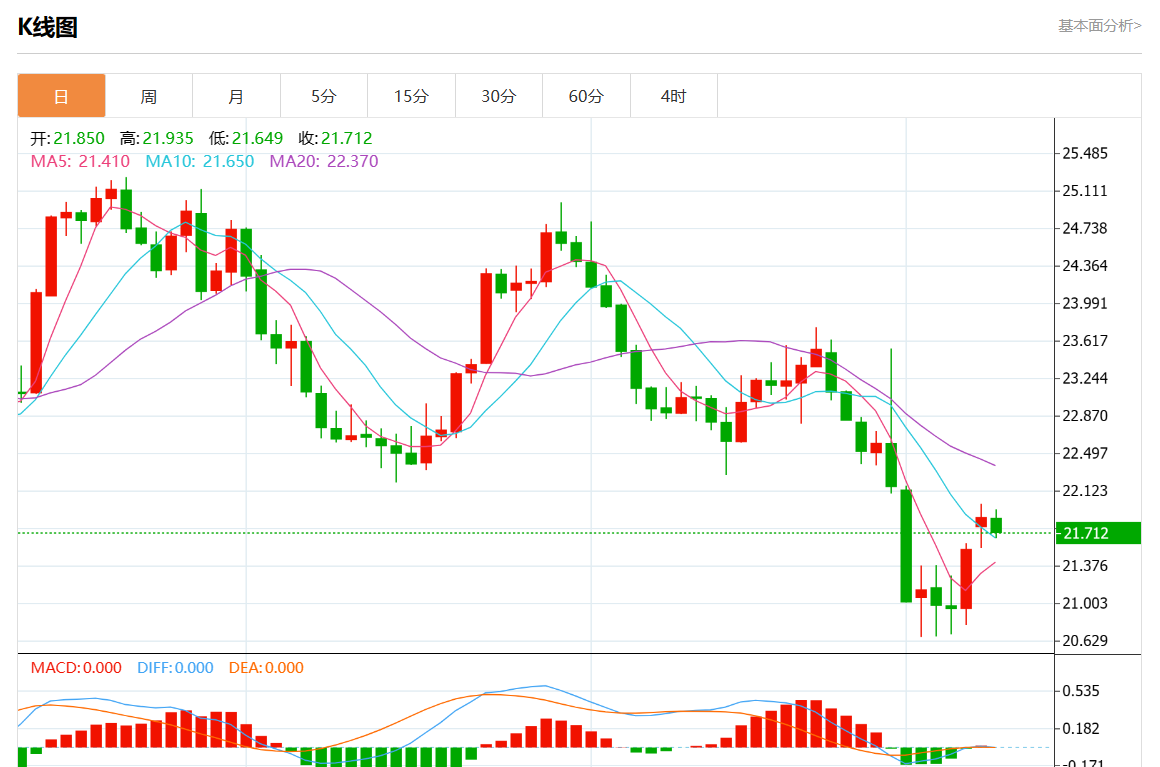Image resolution: width=1160 pixels, height=767 pixels.
Task: Click the 22.123 price axis label
Action: (x=1085, y=490)
